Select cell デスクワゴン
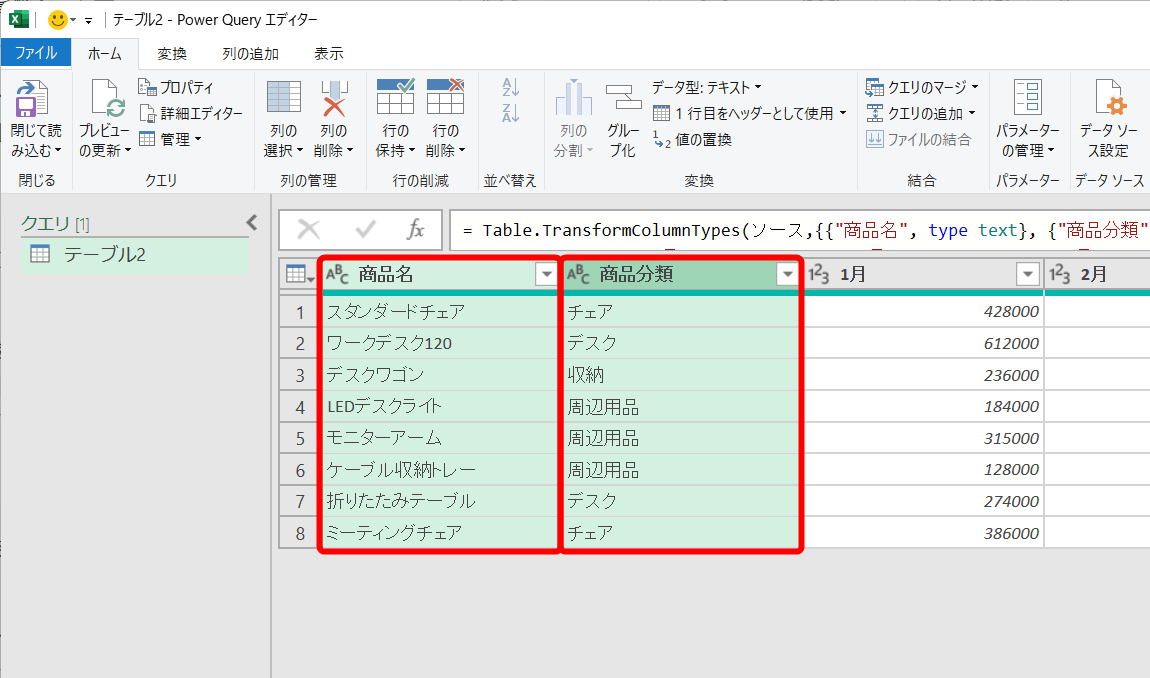The image size is (1150, 678). (440, 375)
